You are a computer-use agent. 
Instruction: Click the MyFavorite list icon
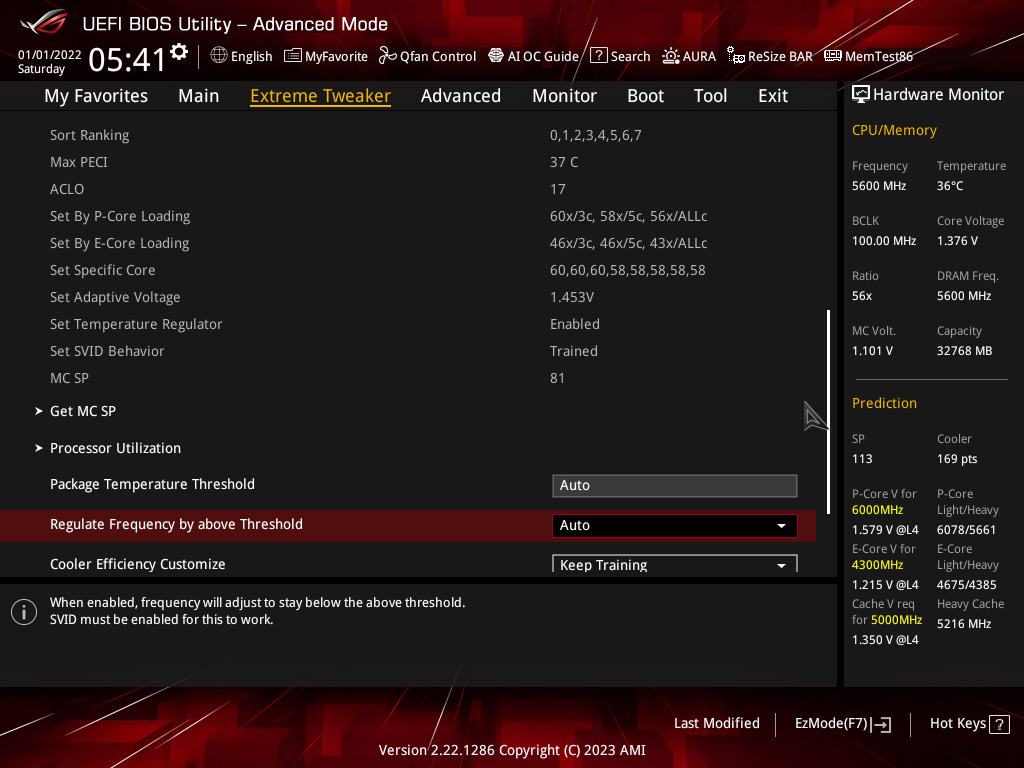[x=293, y=56]
